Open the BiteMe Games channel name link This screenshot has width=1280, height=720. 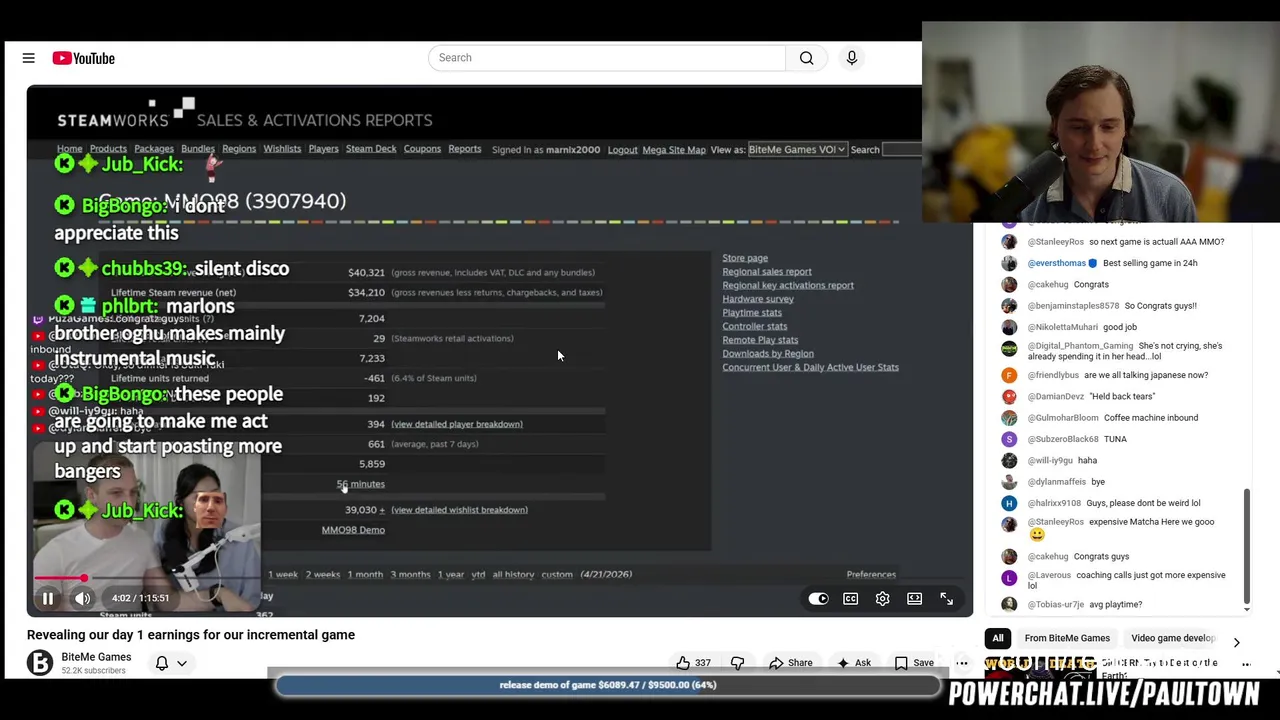coord(96,657)
